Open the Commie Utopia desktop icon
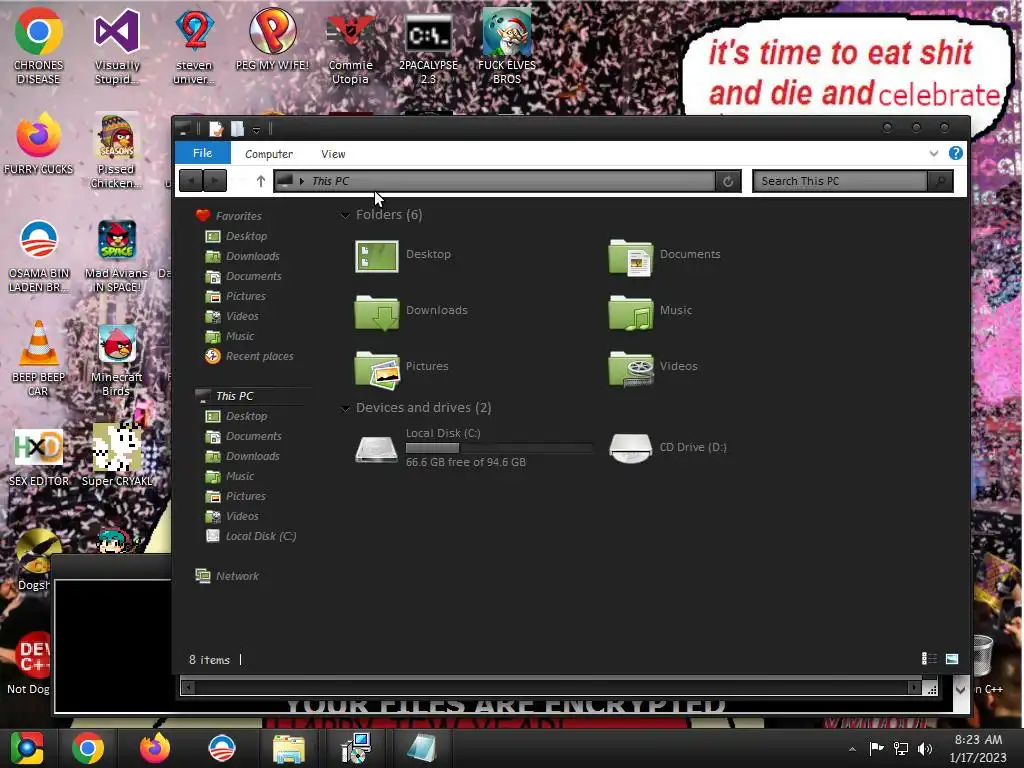Viewport: 1024px width, 768px height. point(351,47)
